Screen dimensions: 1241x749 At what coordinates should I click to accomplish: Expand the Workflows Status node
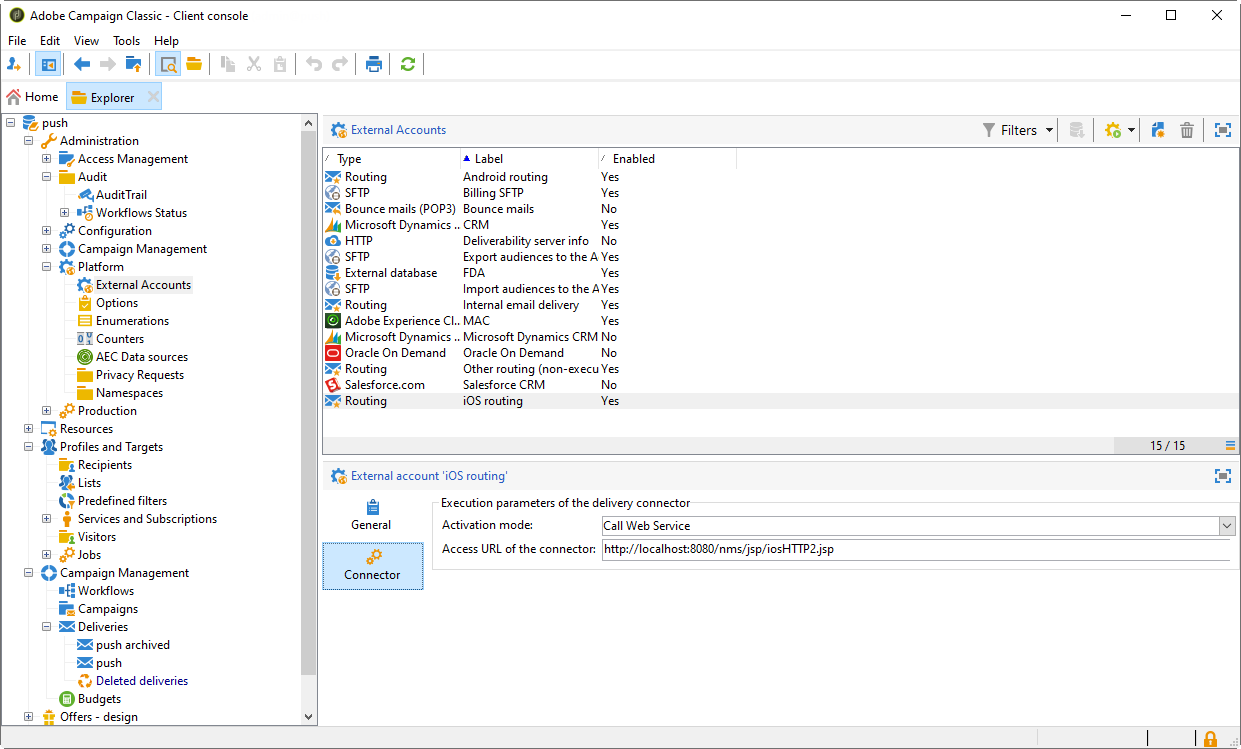click(x=65, y=213)
